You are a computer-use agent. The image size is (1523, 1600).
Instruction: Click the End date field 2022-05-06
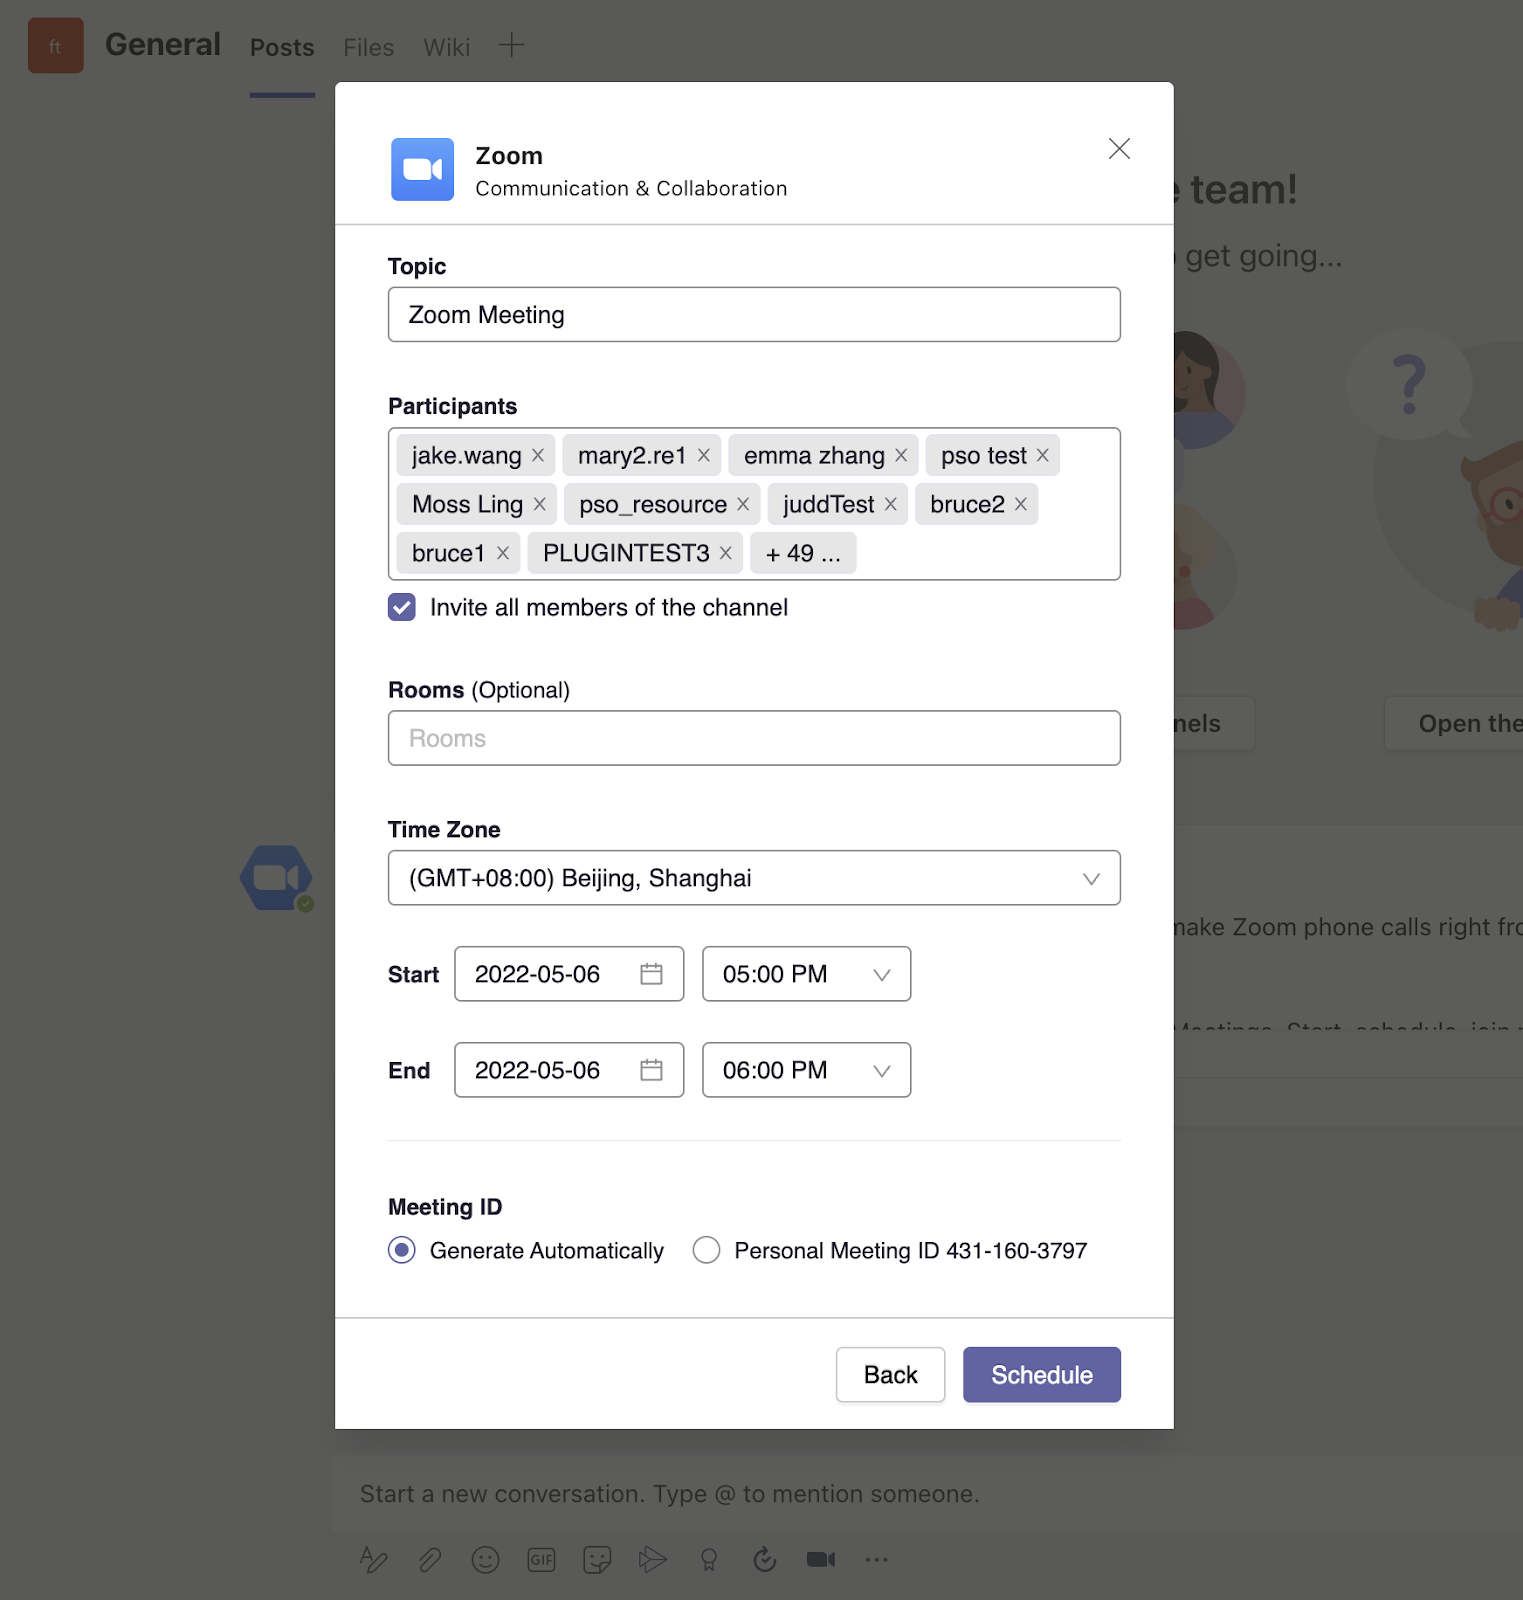click(x=569, y=1070)
